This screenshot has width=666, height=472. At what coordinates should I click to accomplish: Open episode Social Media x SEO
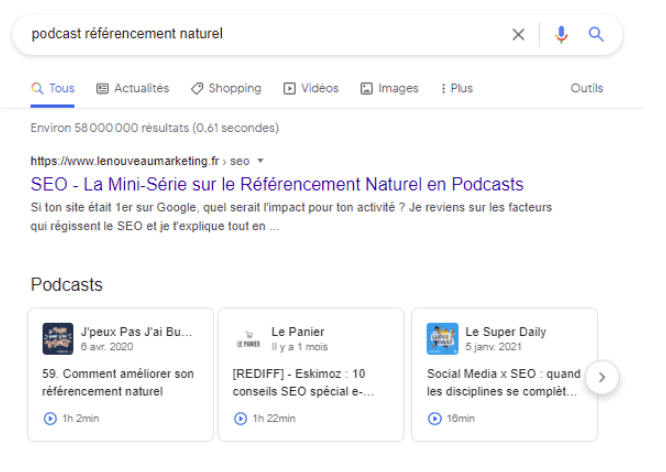point(503,382)
